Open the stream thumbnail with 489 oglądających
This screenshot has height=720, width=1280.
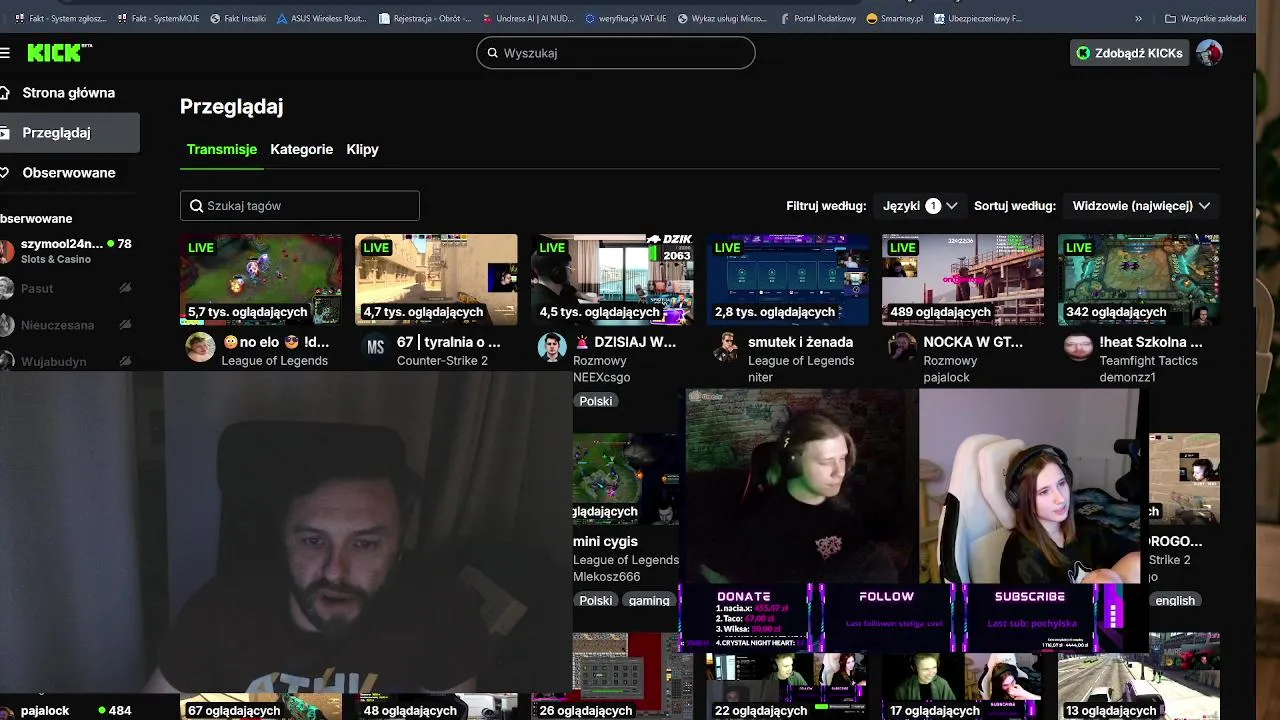(x=963, y=280)
